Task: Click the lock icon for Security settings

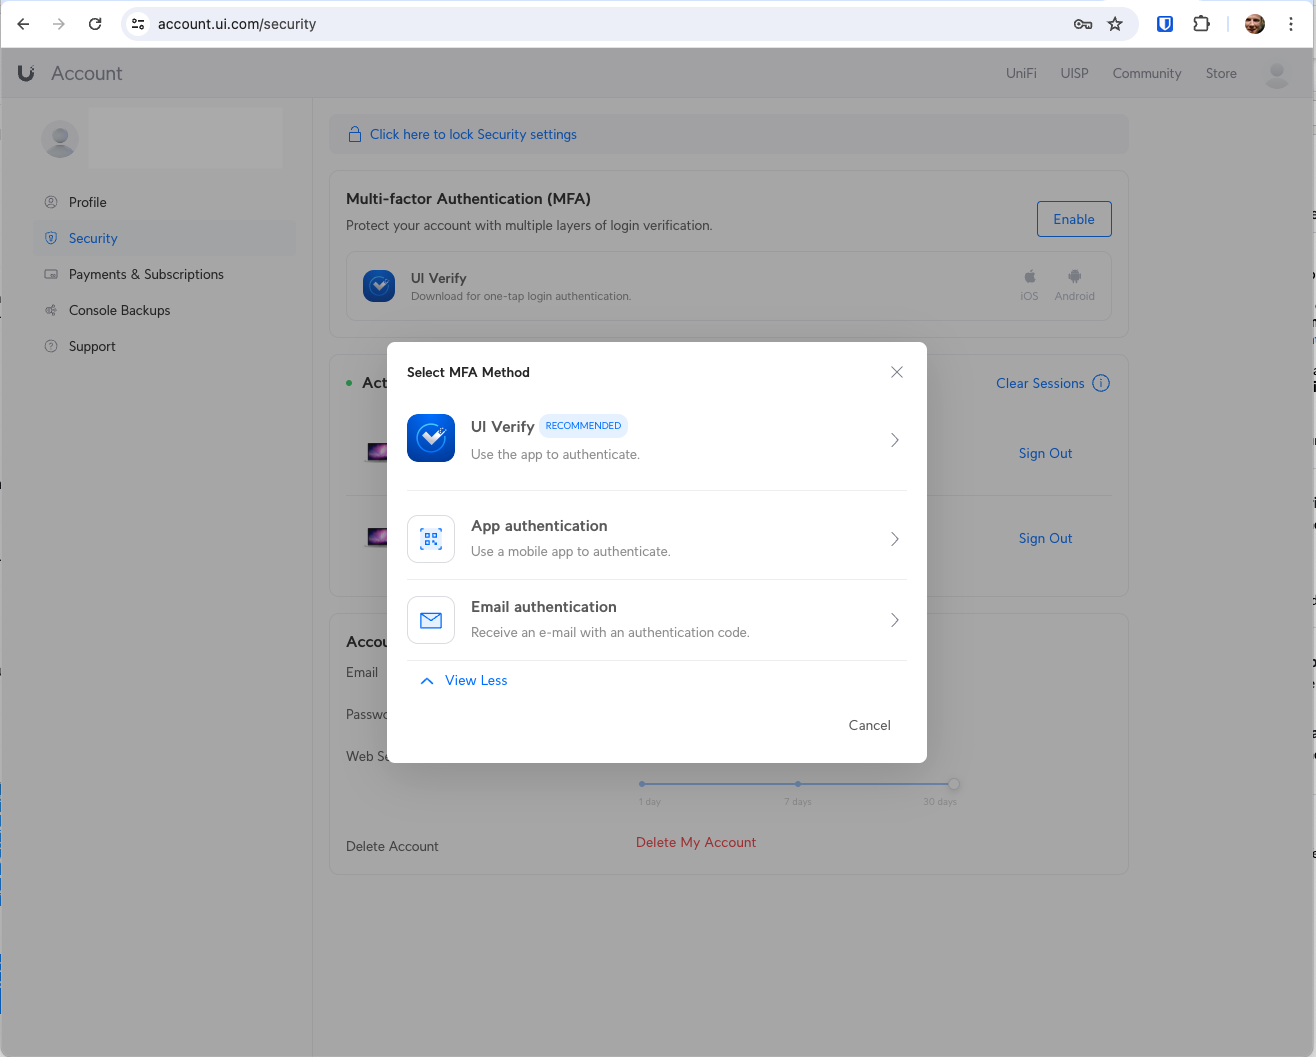Action: (x=354, y=134)
